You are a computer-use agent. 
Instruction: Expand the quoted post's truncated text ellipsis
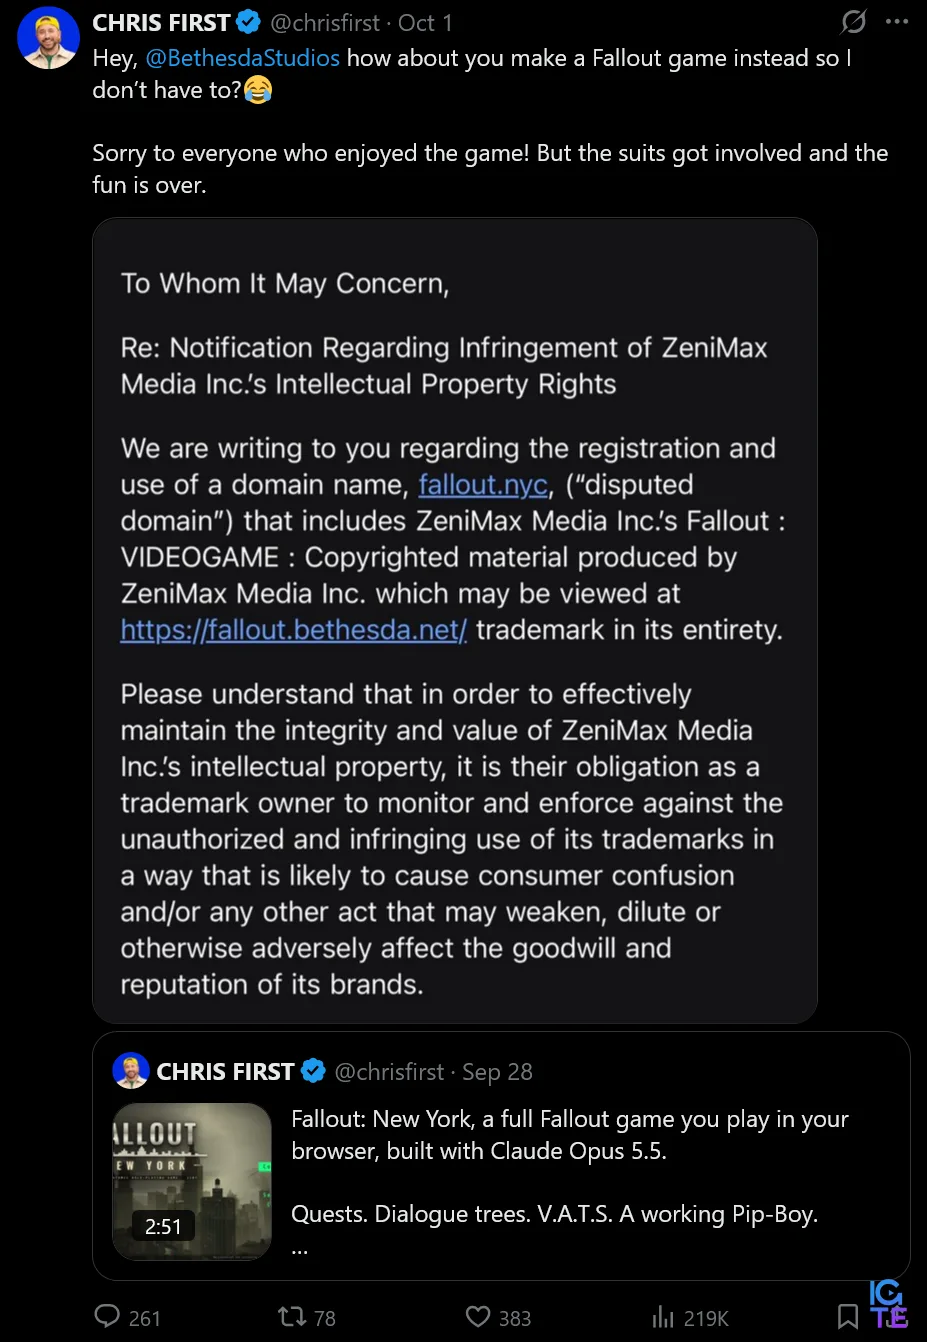300,1247
